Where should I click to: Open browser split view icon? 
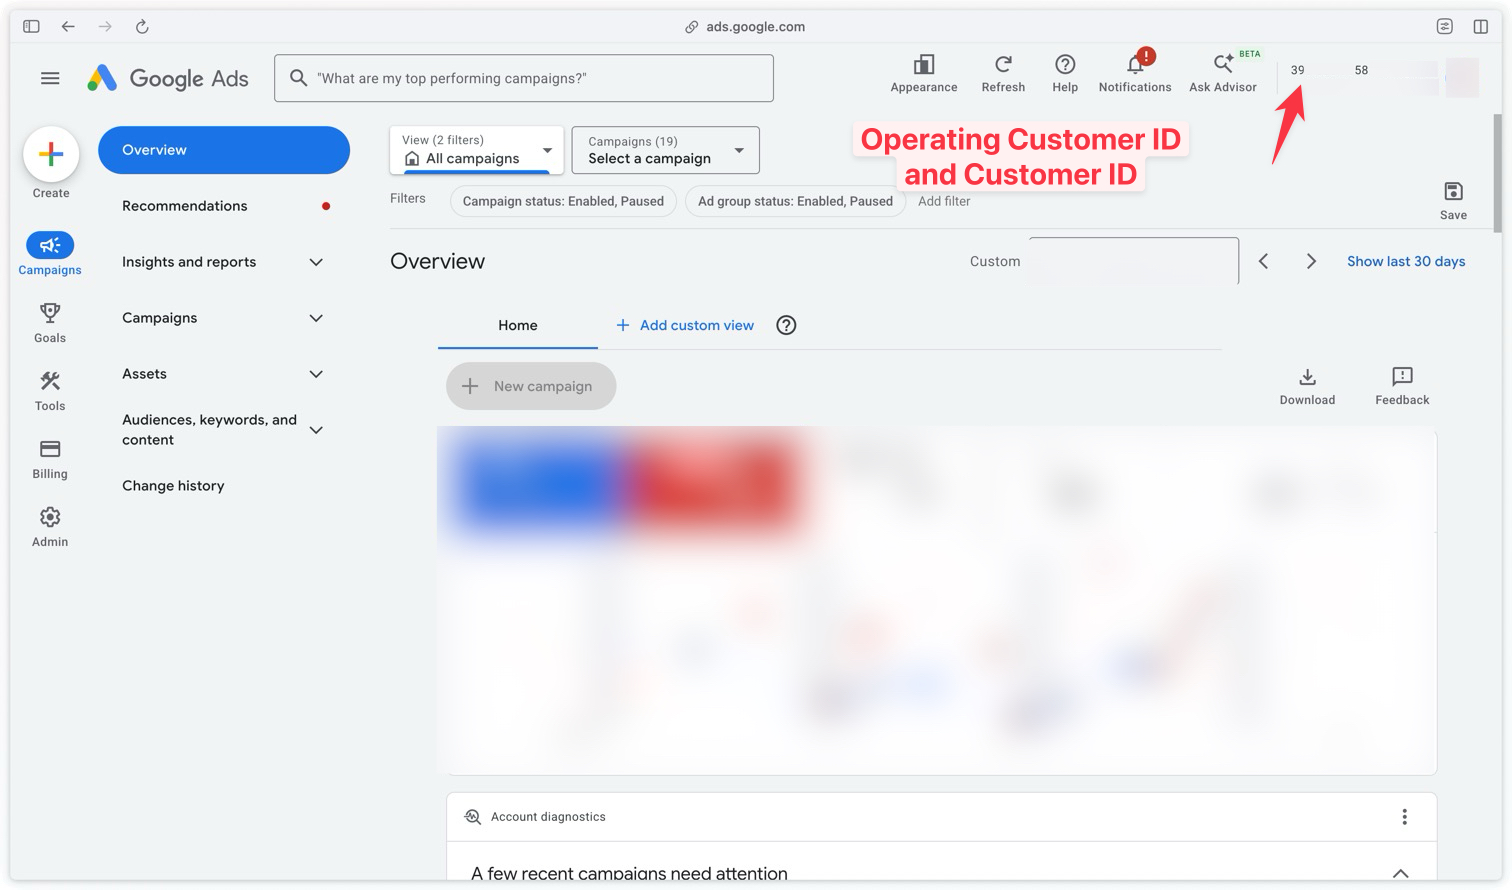click(x=1480, y=27)
